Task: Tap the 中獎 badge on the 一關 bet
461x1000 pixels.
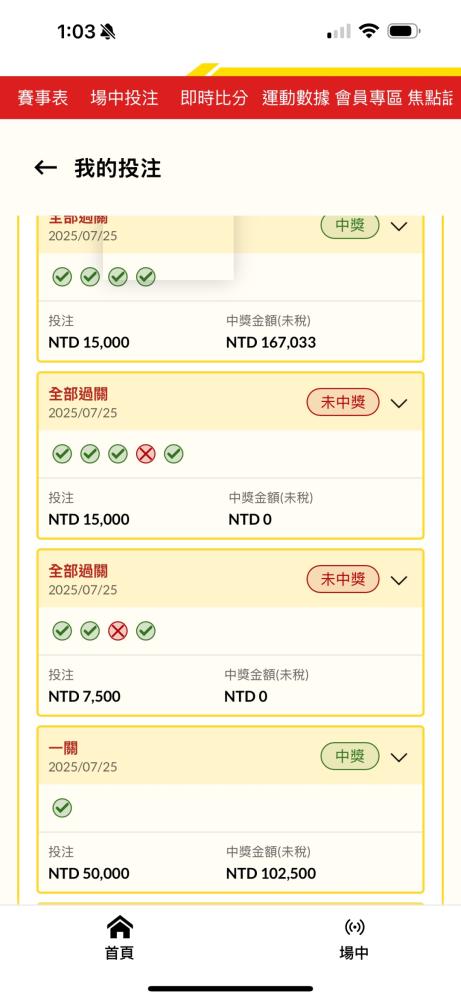Action: click(349, 756)
